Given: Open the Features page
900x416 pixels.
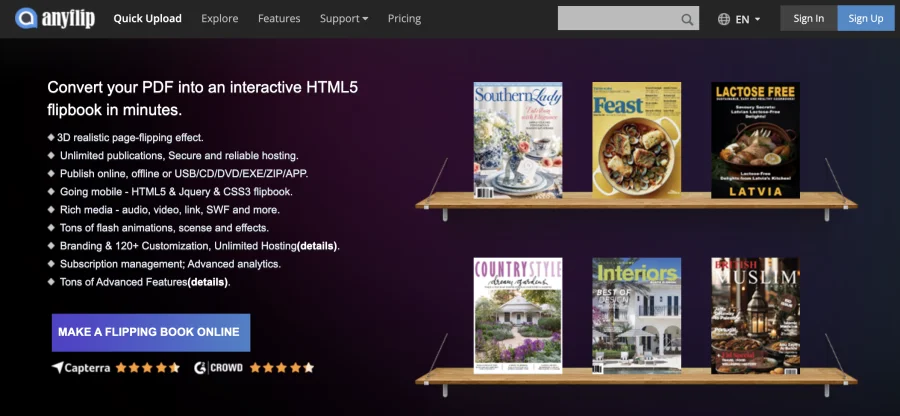Looking at the screenshot, I should (x=279, y=18).
